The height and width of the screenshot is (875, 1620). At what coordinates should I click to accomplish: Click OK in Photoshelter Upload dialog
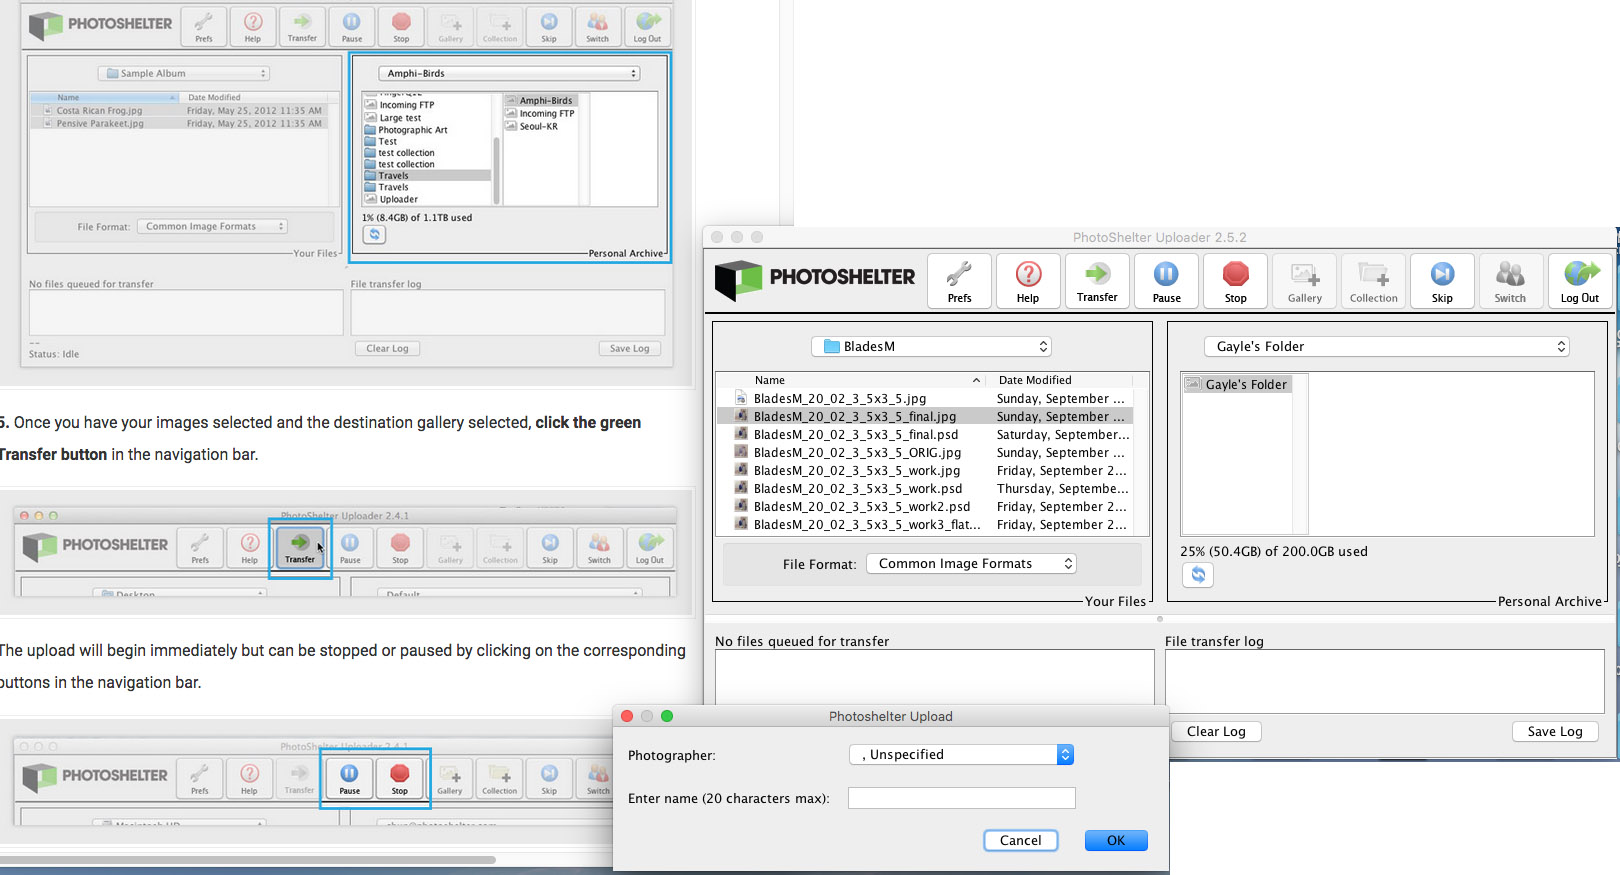coord(1116,841)
